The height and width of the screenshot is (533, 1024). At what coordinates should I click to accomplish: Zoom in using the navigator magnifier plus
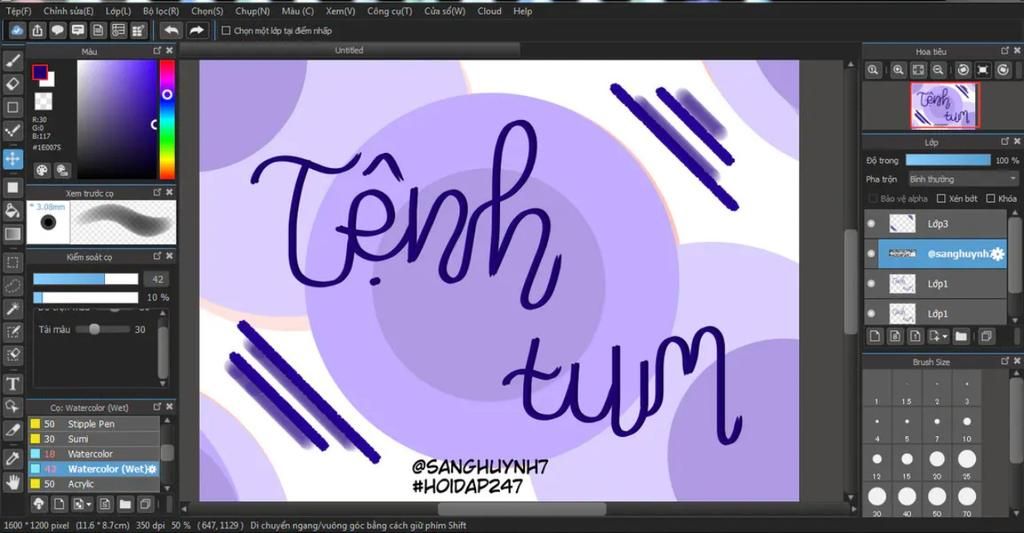pyautogui.click(x=898, y=70)
